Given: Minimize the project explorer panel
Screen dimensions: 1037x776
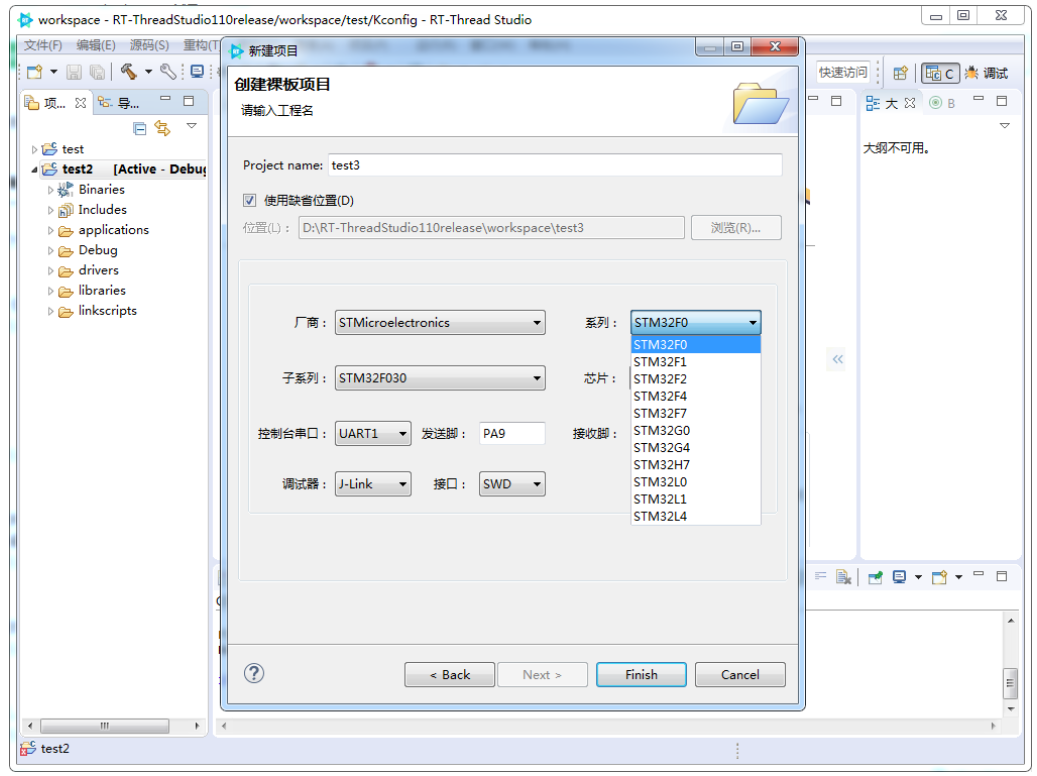Looking at the screenshot, I should (165, 99).
